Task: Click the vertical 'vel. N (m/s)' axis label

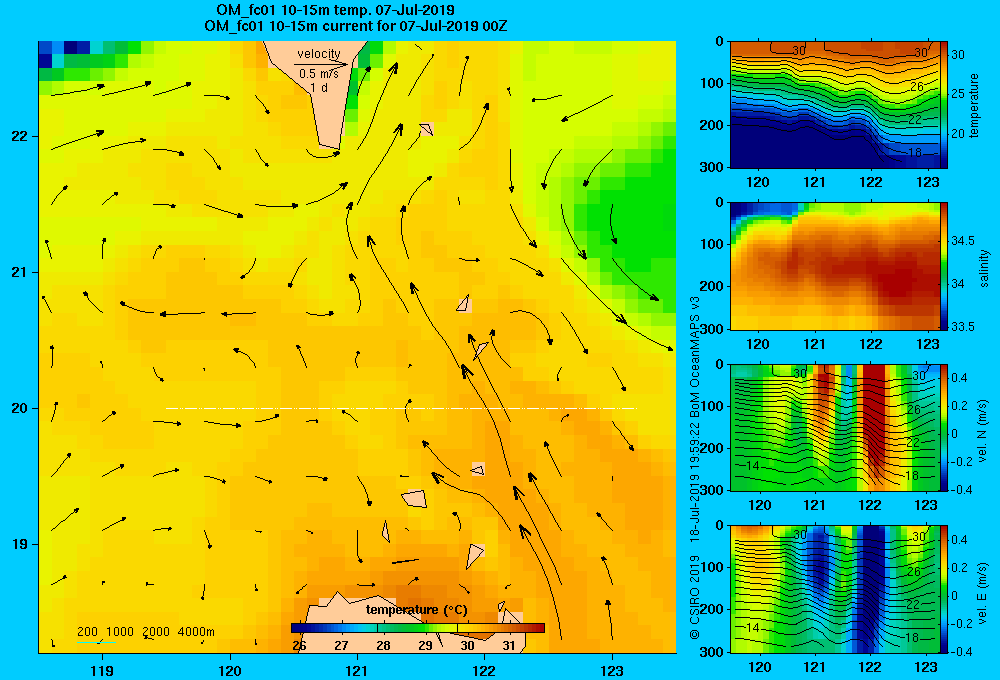Action: coord(983,431)
